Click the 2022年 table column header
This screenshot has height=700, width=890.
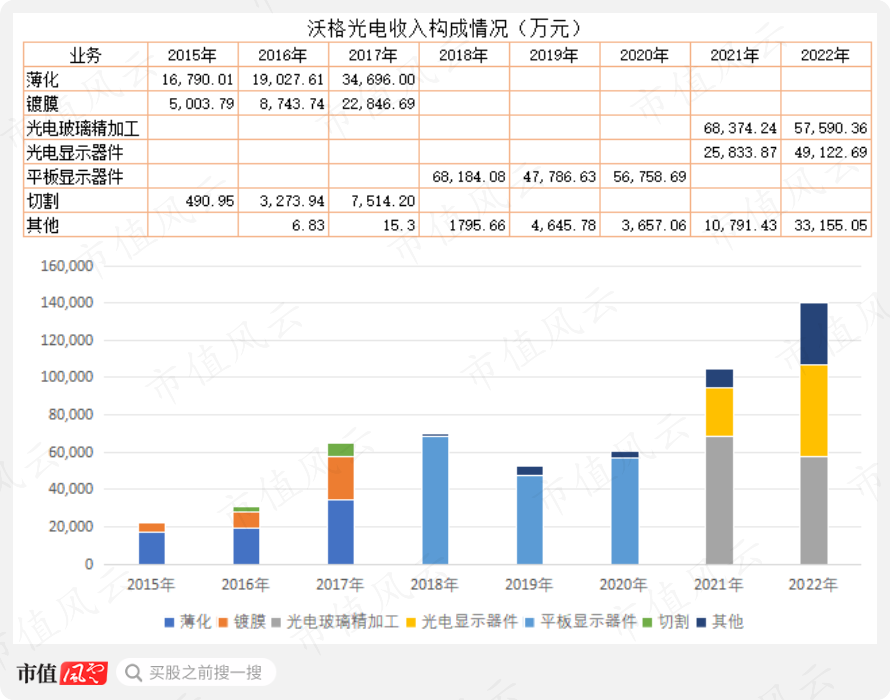826,55
